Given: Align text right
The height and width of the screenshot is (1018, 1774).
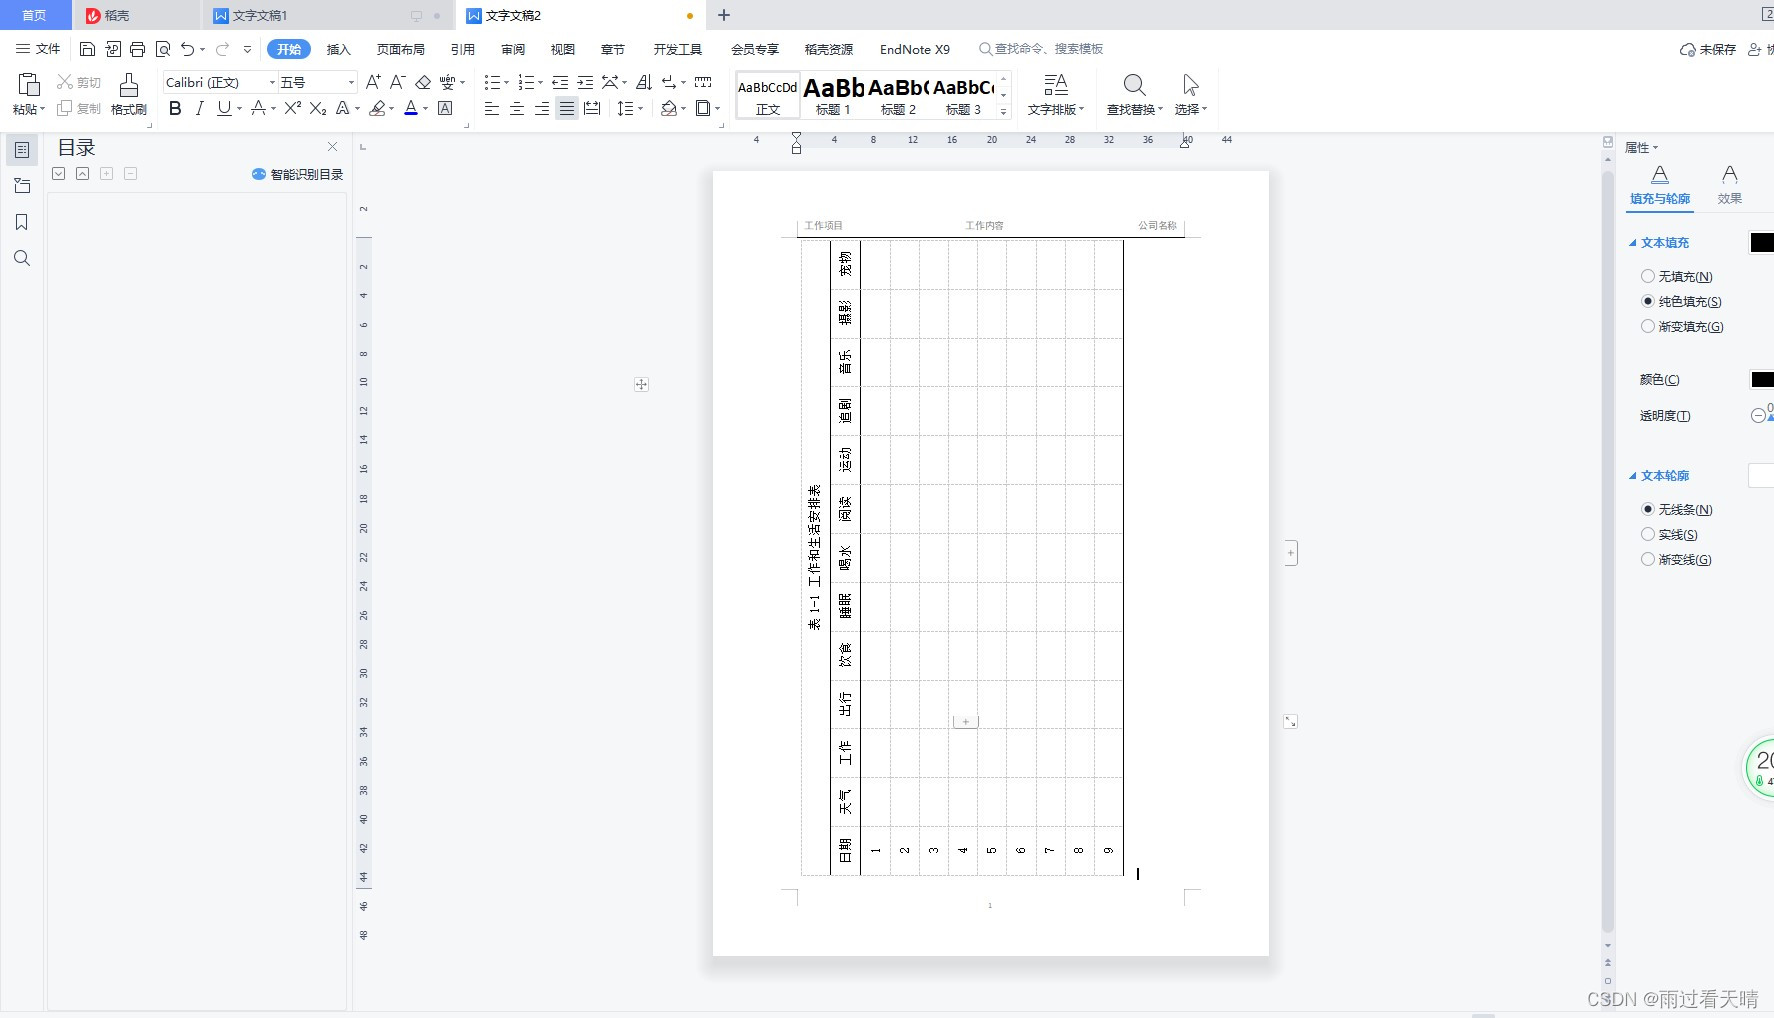Looking at the screenshot, I should pos(542,109).
